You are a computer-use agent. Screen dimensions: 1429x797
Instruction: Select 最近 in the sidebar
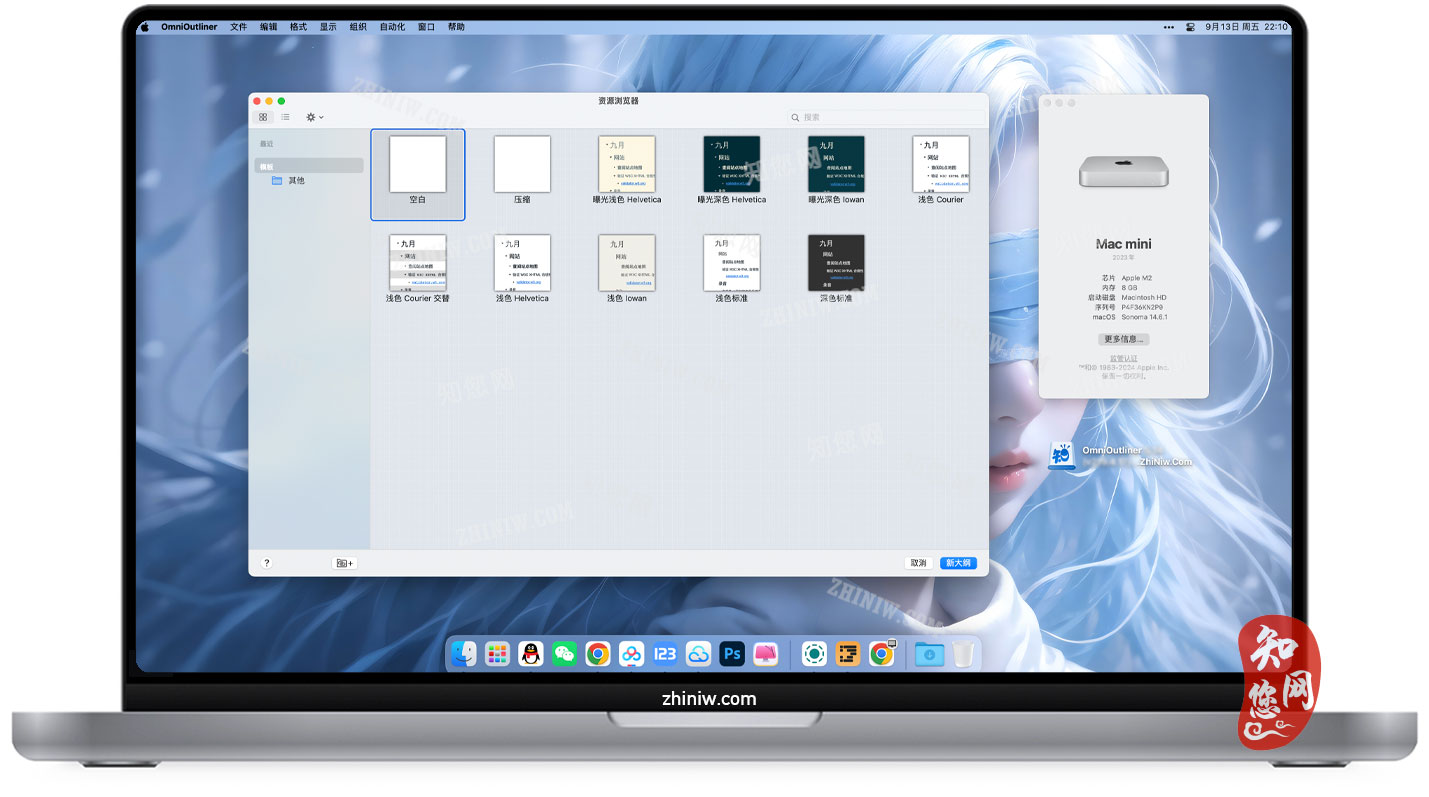coord(266,144)
